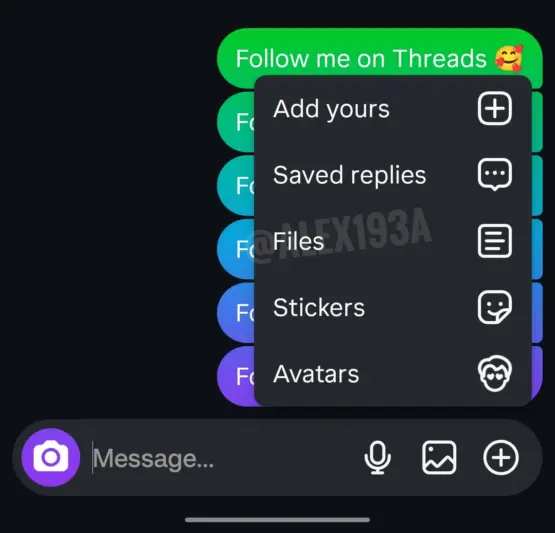Tap the second teal-green message bubble

click(235, 122)
